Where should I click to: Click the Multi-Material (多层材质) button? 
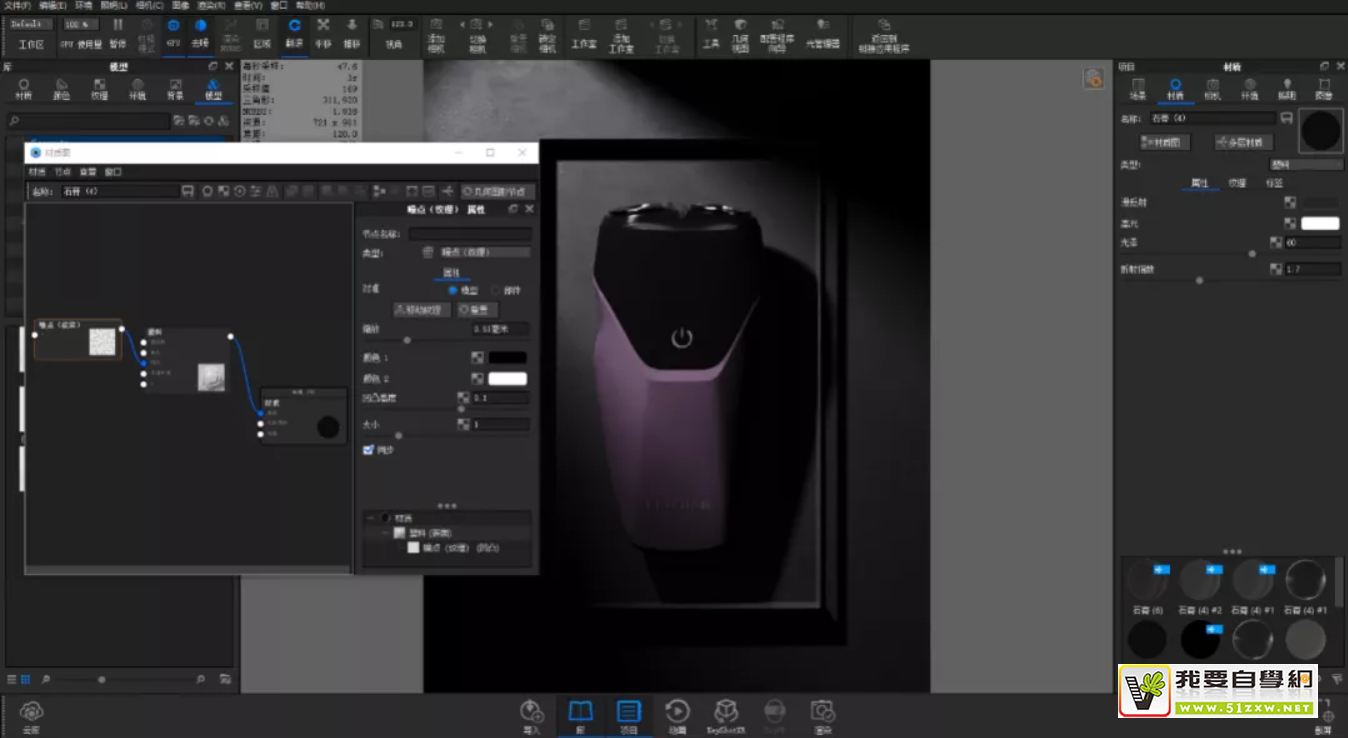click(x=1243, y=142)
